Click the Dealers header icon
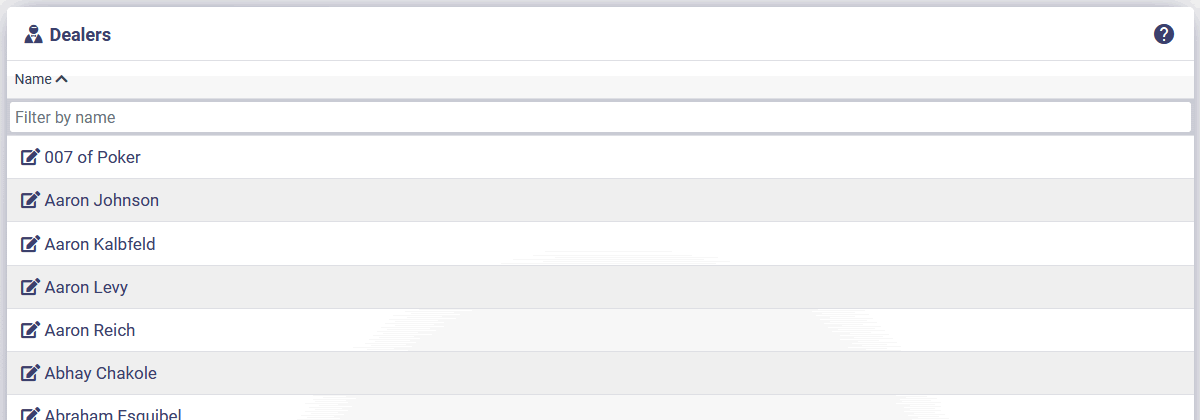The height and width of the screenshot is (420, 1200). coord(33,35)
